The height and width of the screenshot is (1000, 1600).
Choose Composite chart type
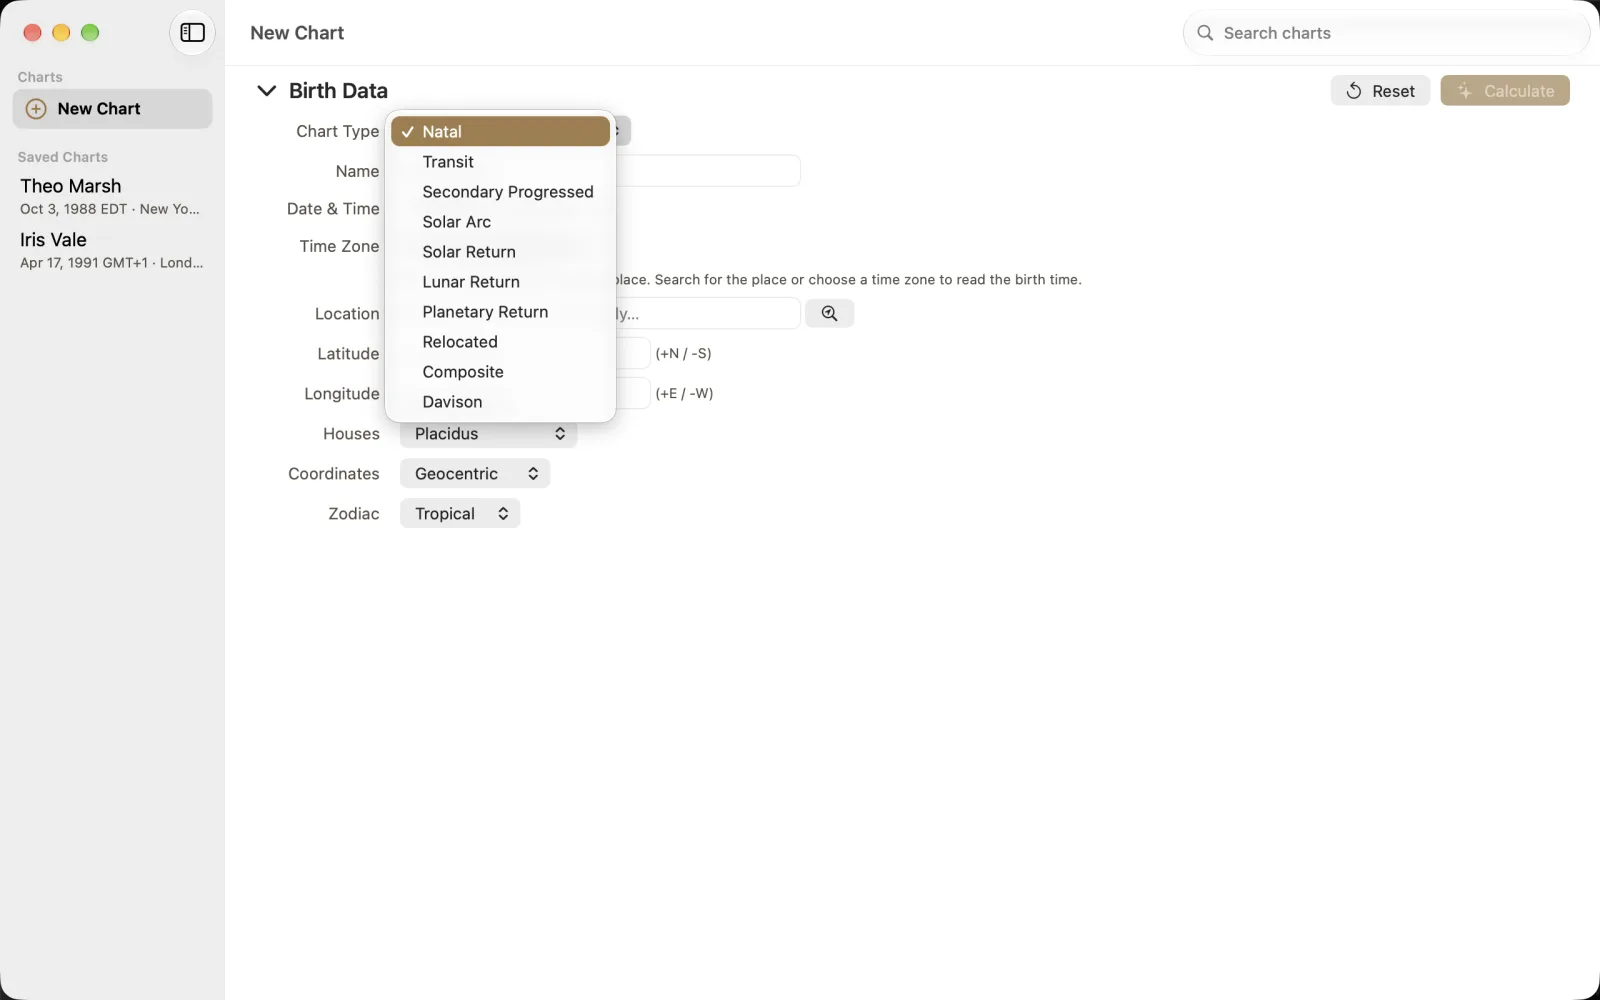(x=500, y=372)
